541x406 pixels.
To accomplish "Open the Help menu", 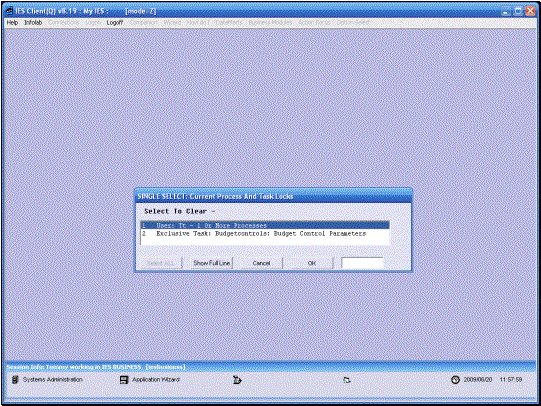I will [x=12, y=22].
